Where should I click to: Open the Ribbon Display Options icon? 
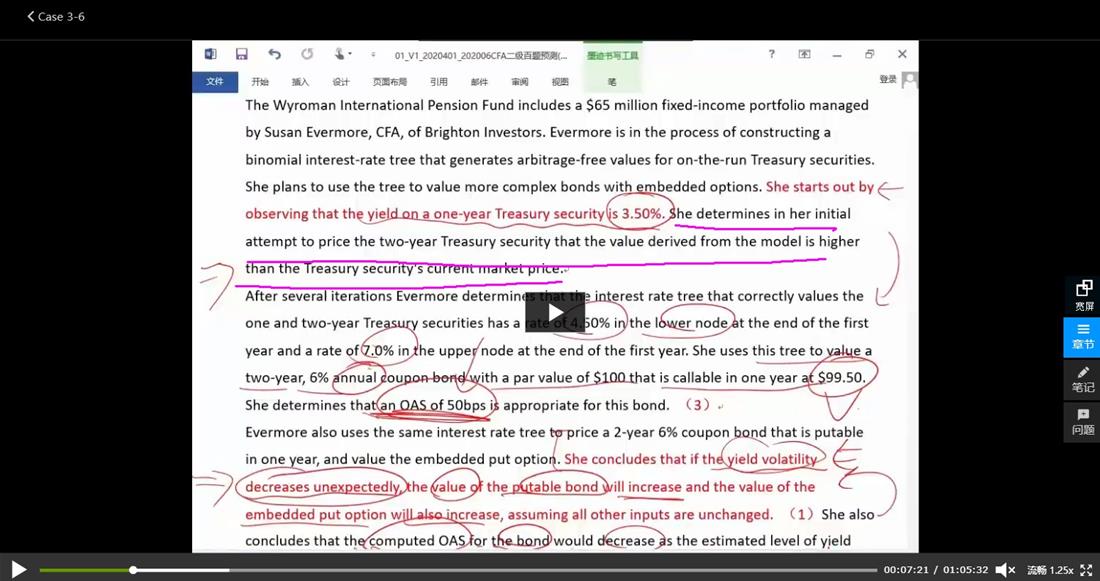point(805,54)
